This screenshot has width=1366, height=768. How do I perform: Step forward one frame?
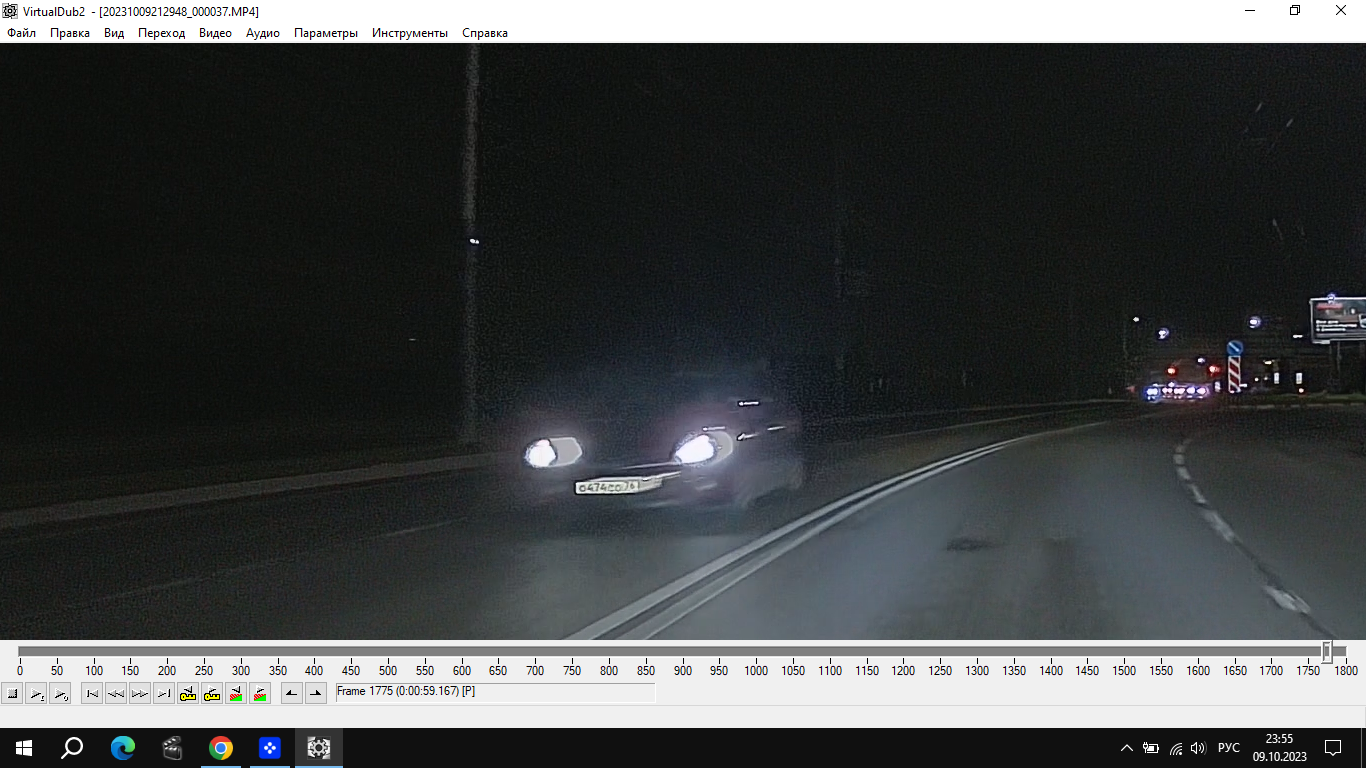coord(140,693)
